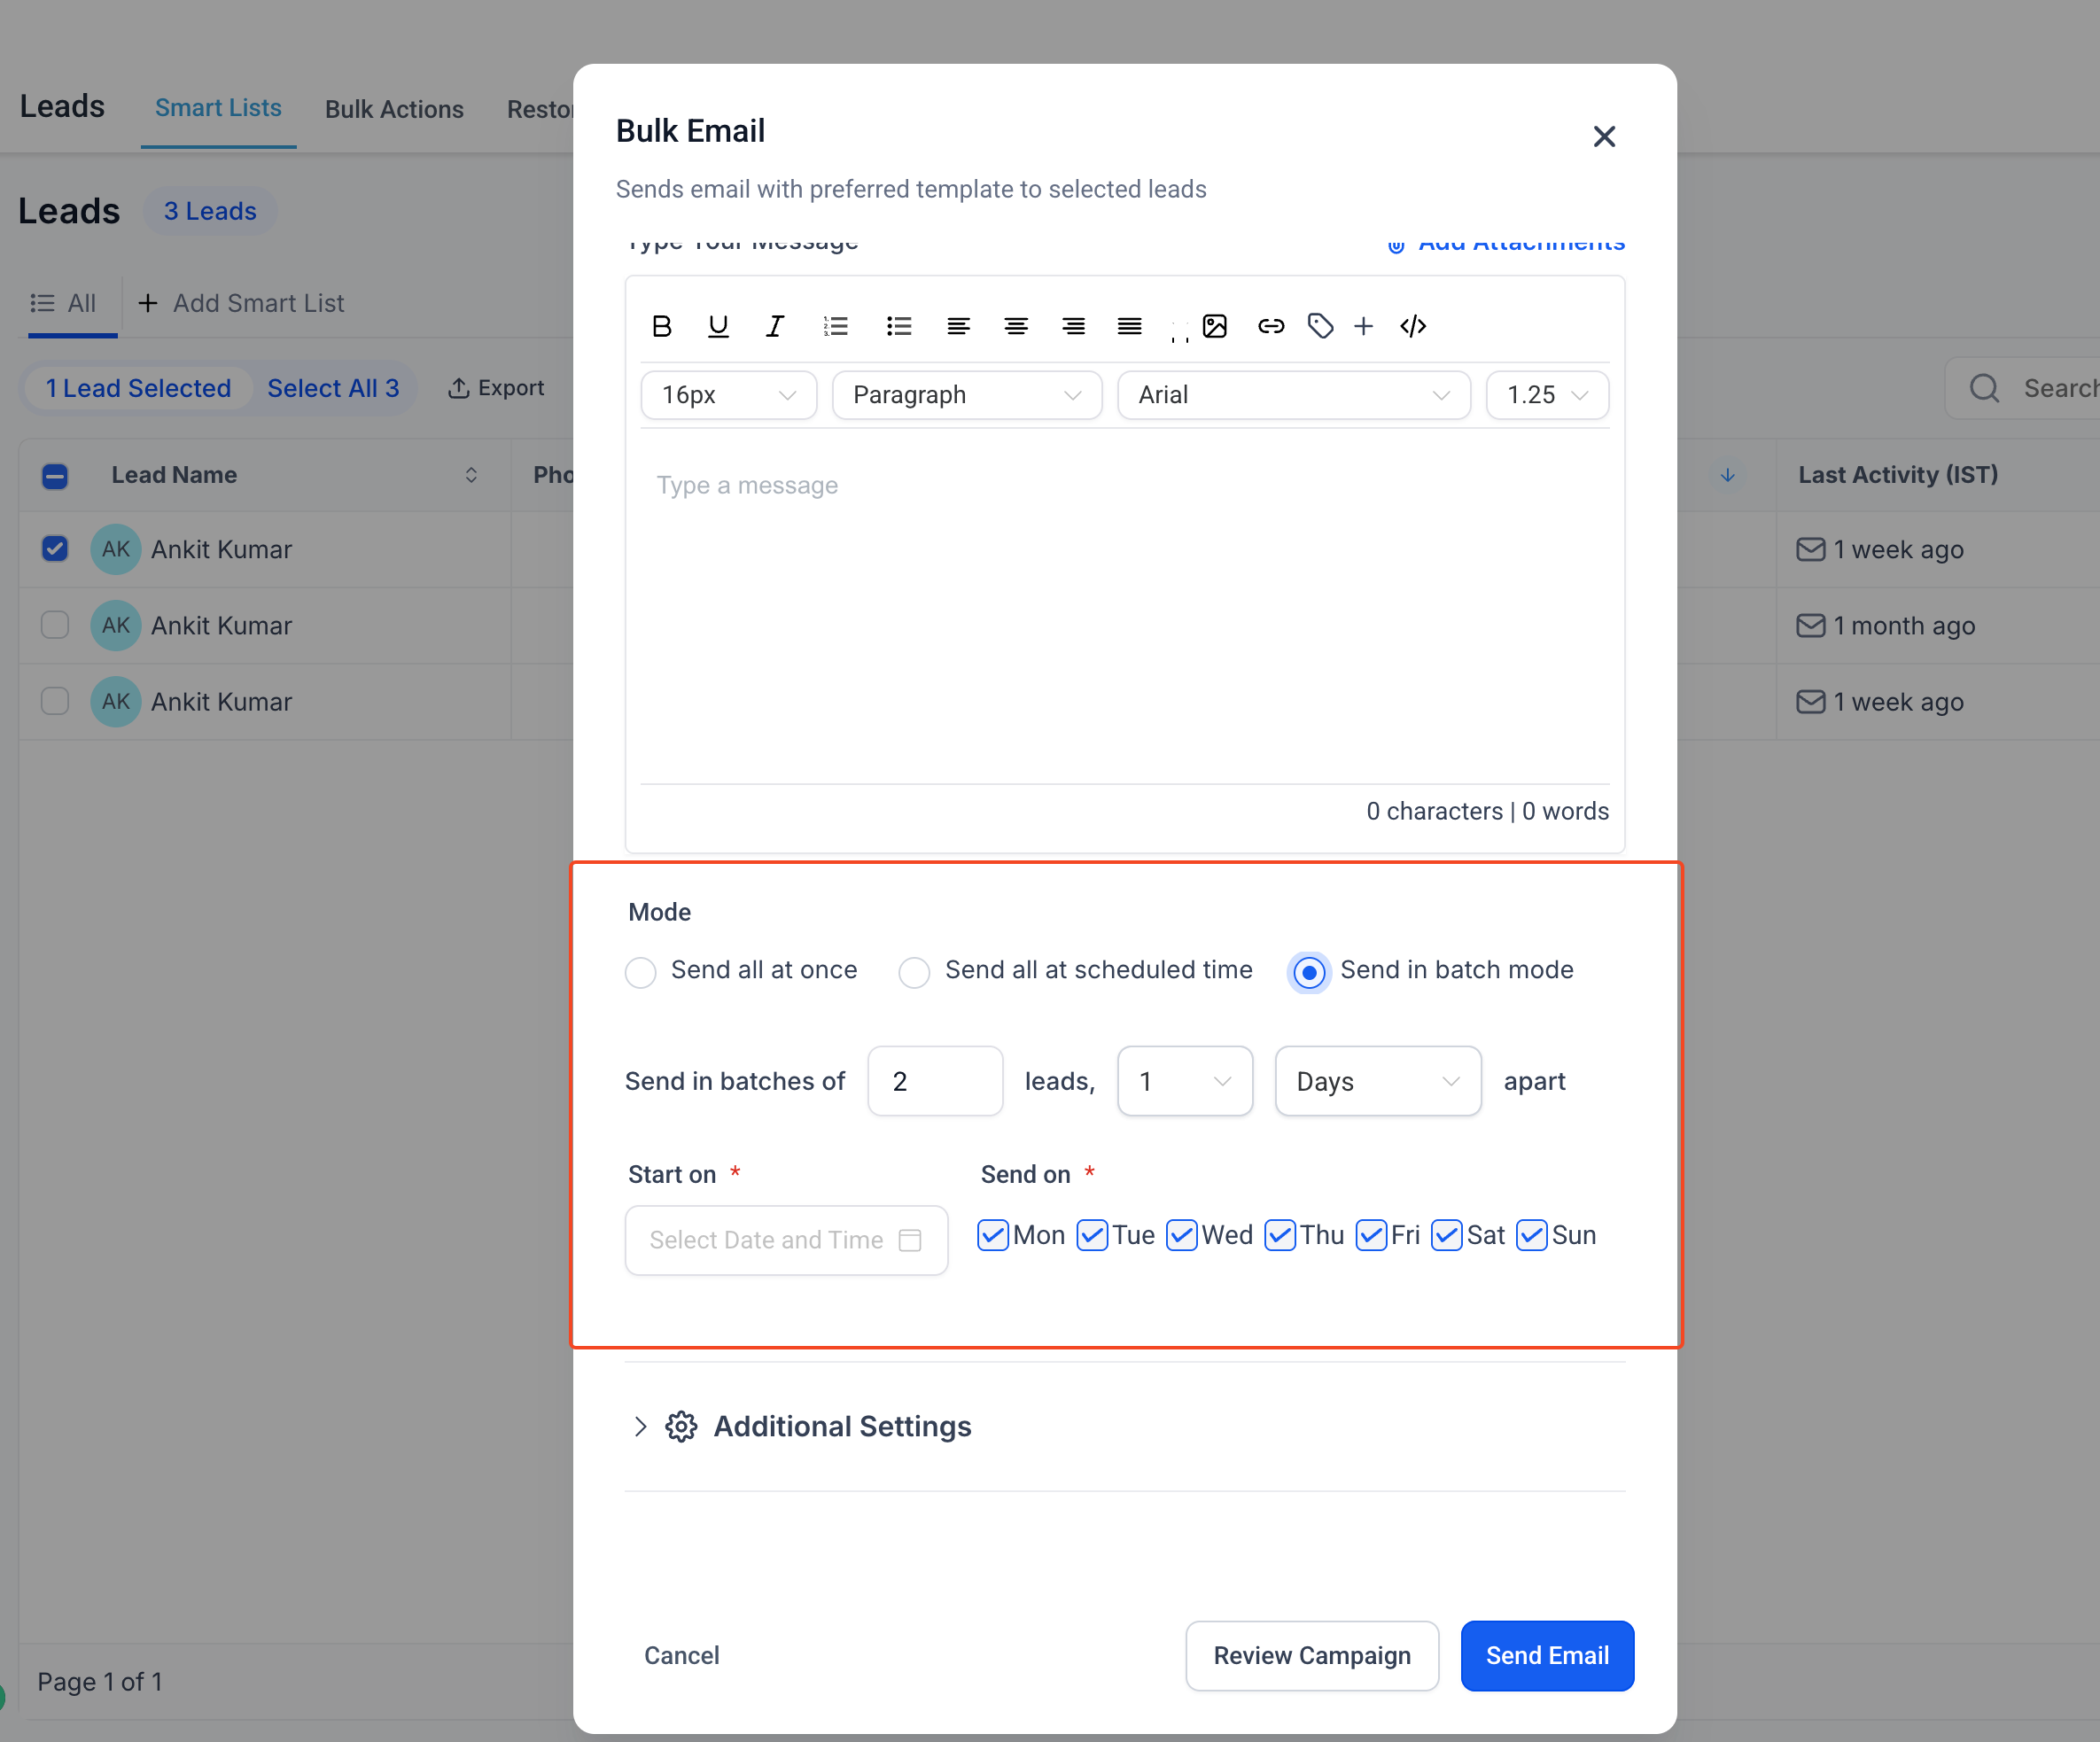Viewport: 2100px width, 1742px height.
Task: Insert a numbered list
Action: pos(835,326)
